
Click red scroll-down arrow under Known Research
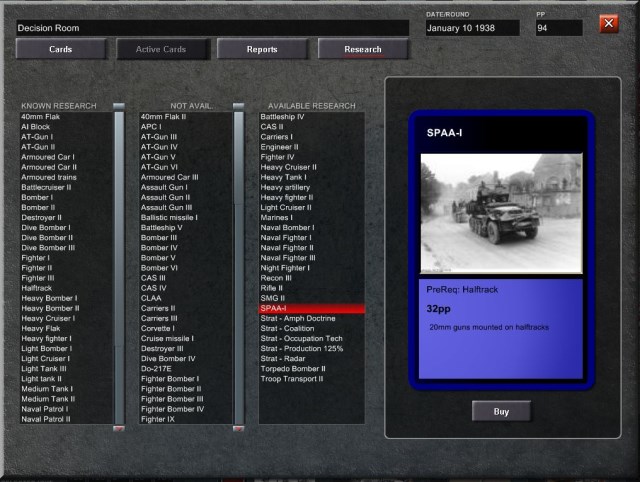pyautogui.click(x=119, y=428)
